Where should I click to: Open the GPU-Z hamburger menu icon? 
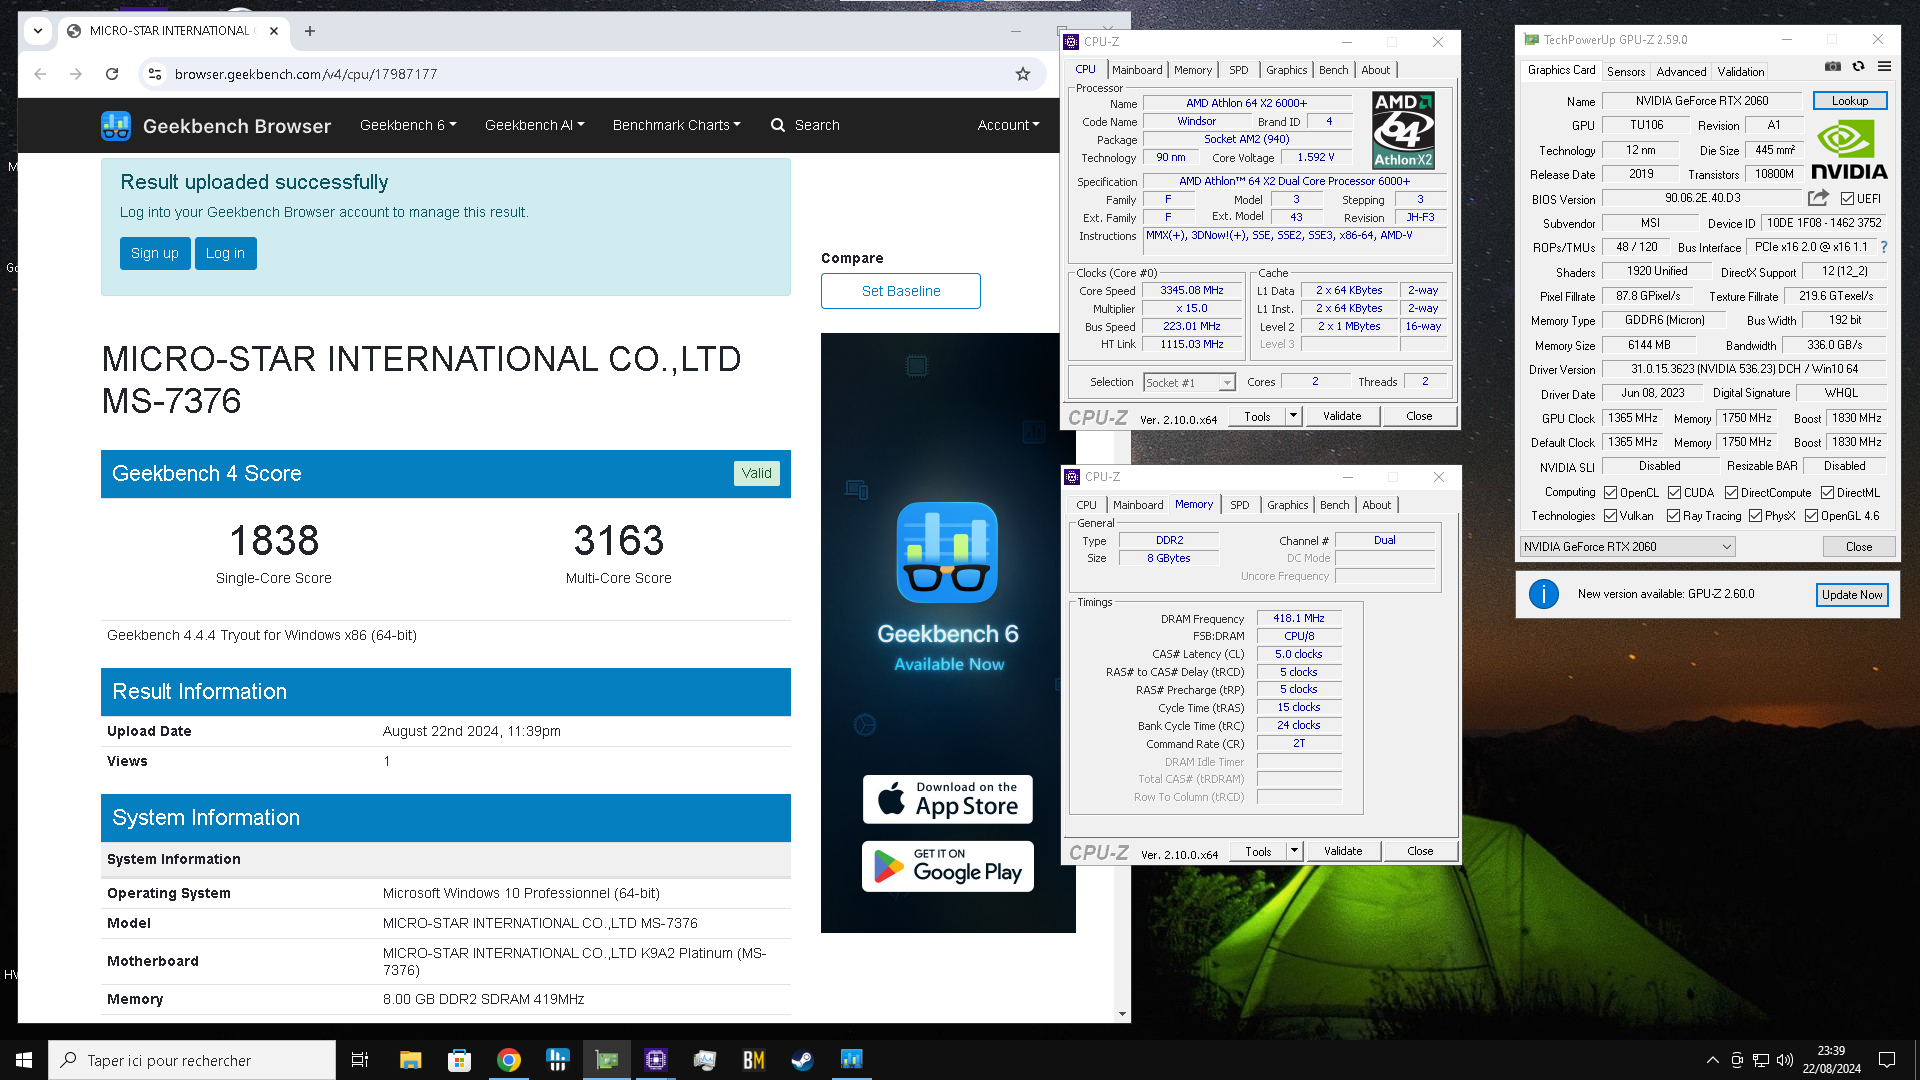[1884, 67]
